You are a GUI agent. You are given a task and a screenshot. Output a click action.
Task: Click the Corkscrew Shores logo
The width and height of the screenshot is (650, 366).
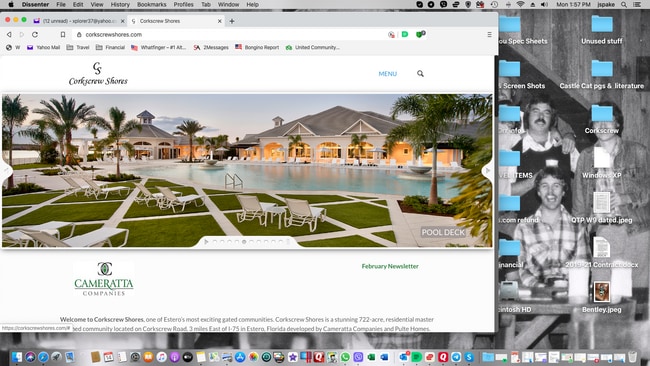point(98,73)
